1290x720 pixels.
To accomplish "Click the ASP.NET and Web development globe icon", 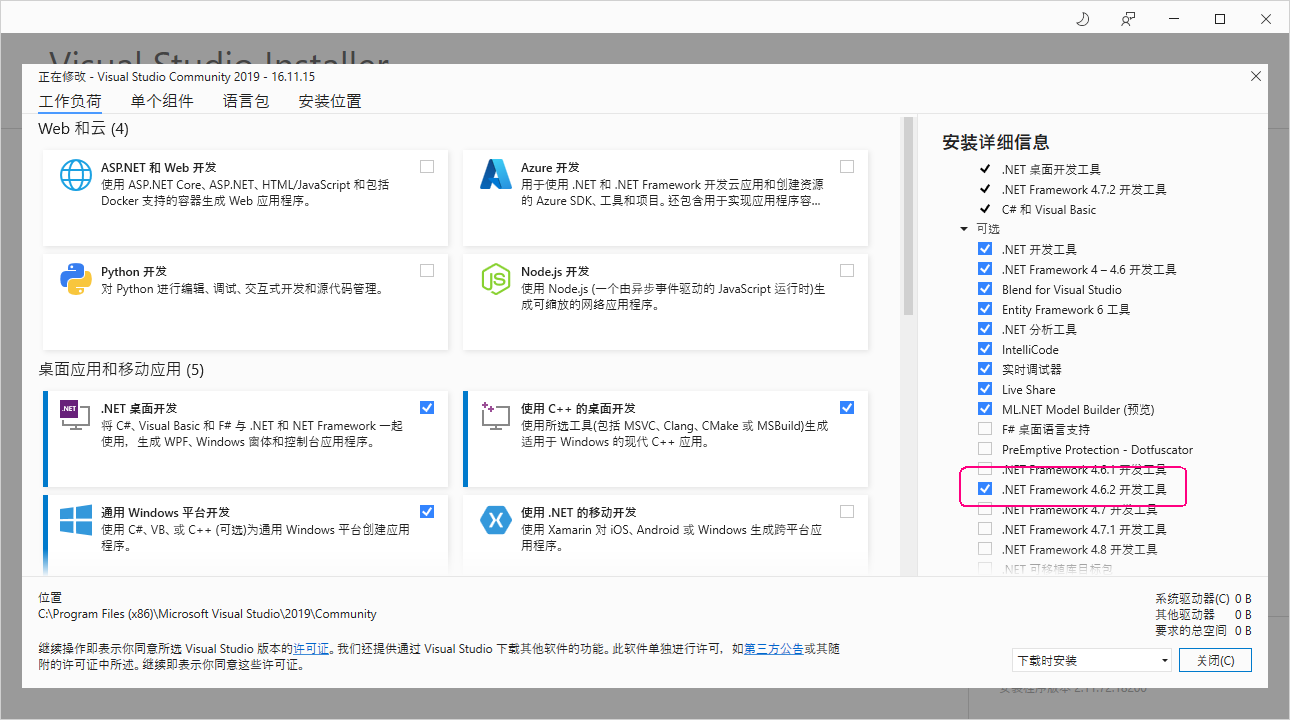I will coord(76,175).
